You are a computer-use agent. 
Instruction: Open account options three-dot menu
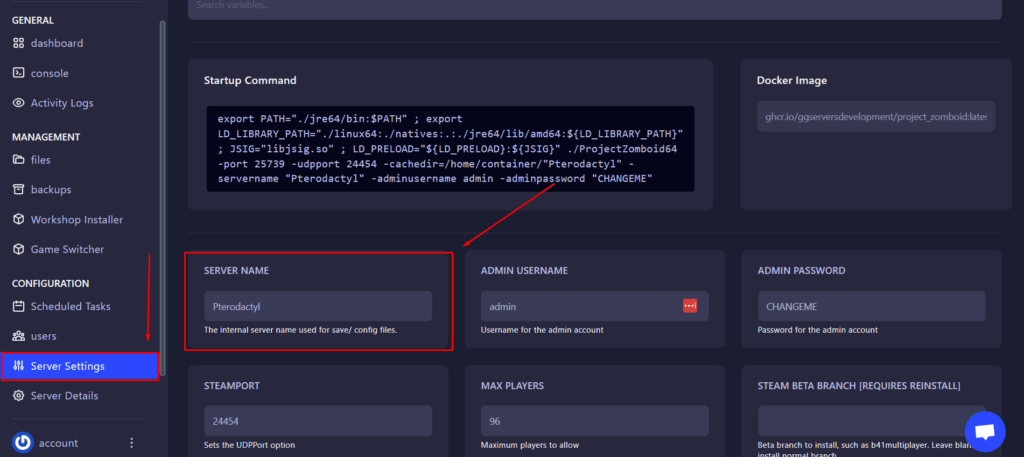132,443
